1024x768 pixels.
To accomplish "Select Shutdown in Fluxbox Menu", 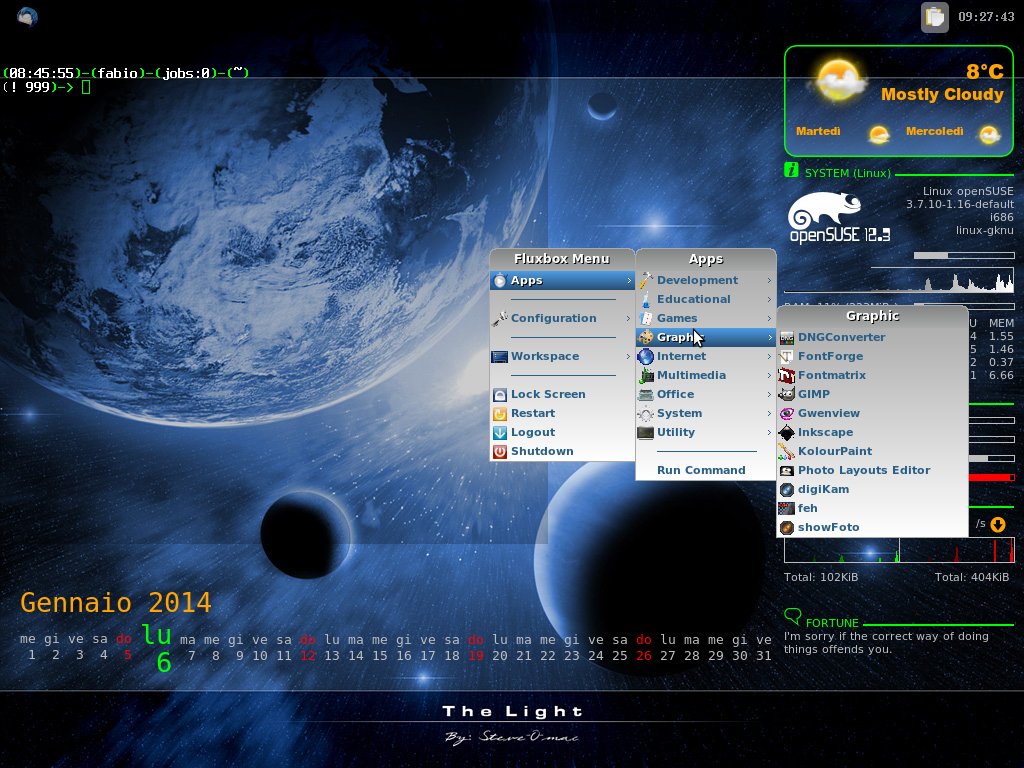I will [562, 451].
